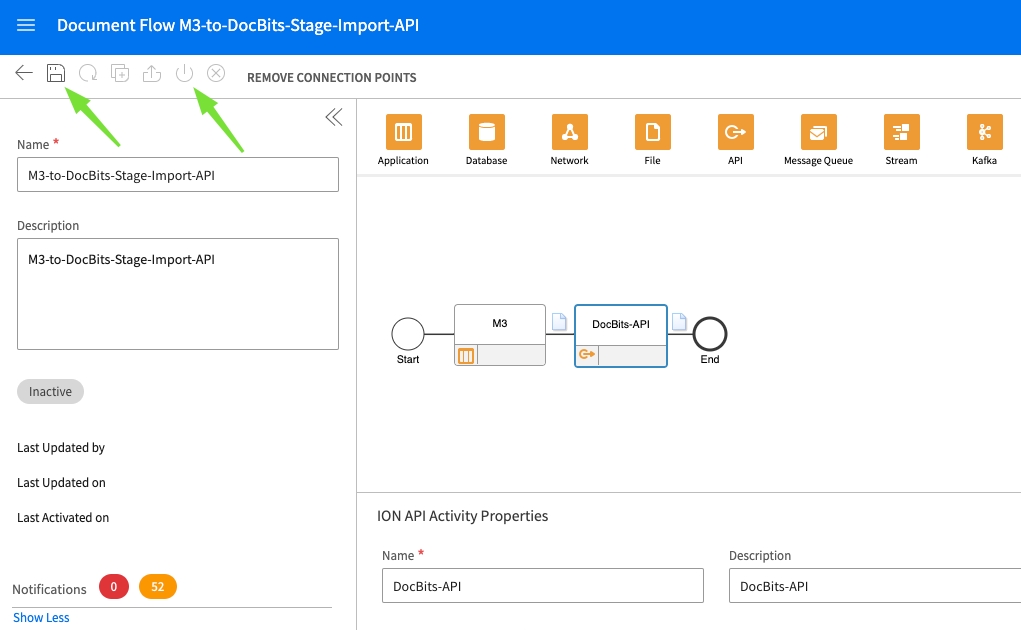Save the document flow
This screenshot has width=1021, height=630.
pos(56,73)
